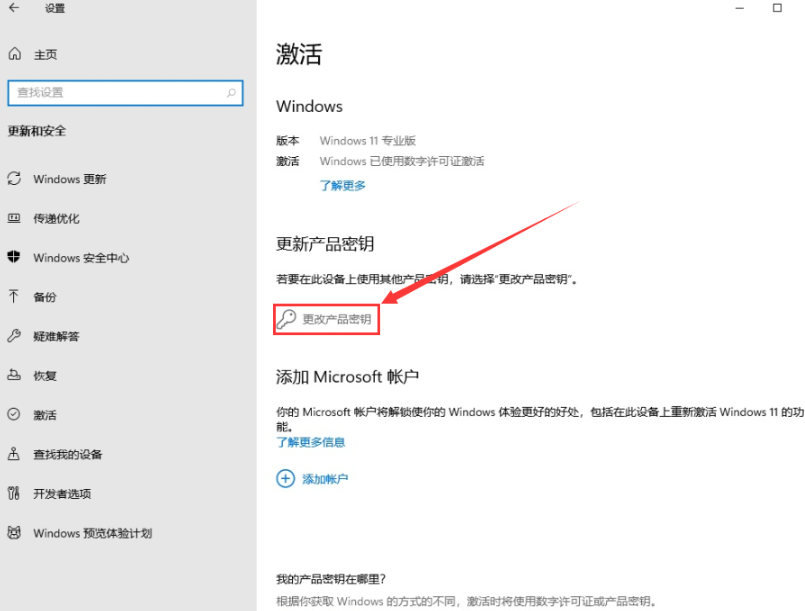Select 激活 in the left sidebar

[x=45, y=415]
